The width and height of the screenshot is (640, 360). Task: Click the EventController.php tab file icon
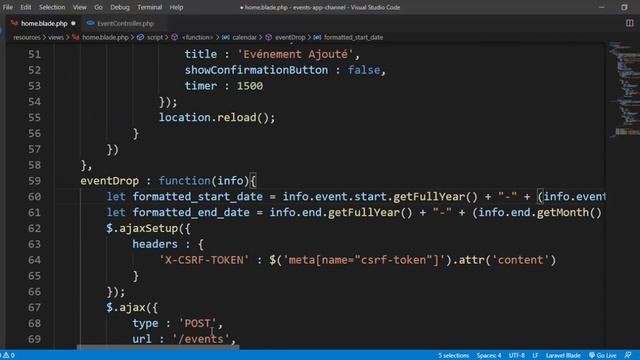tap(91, 24)
